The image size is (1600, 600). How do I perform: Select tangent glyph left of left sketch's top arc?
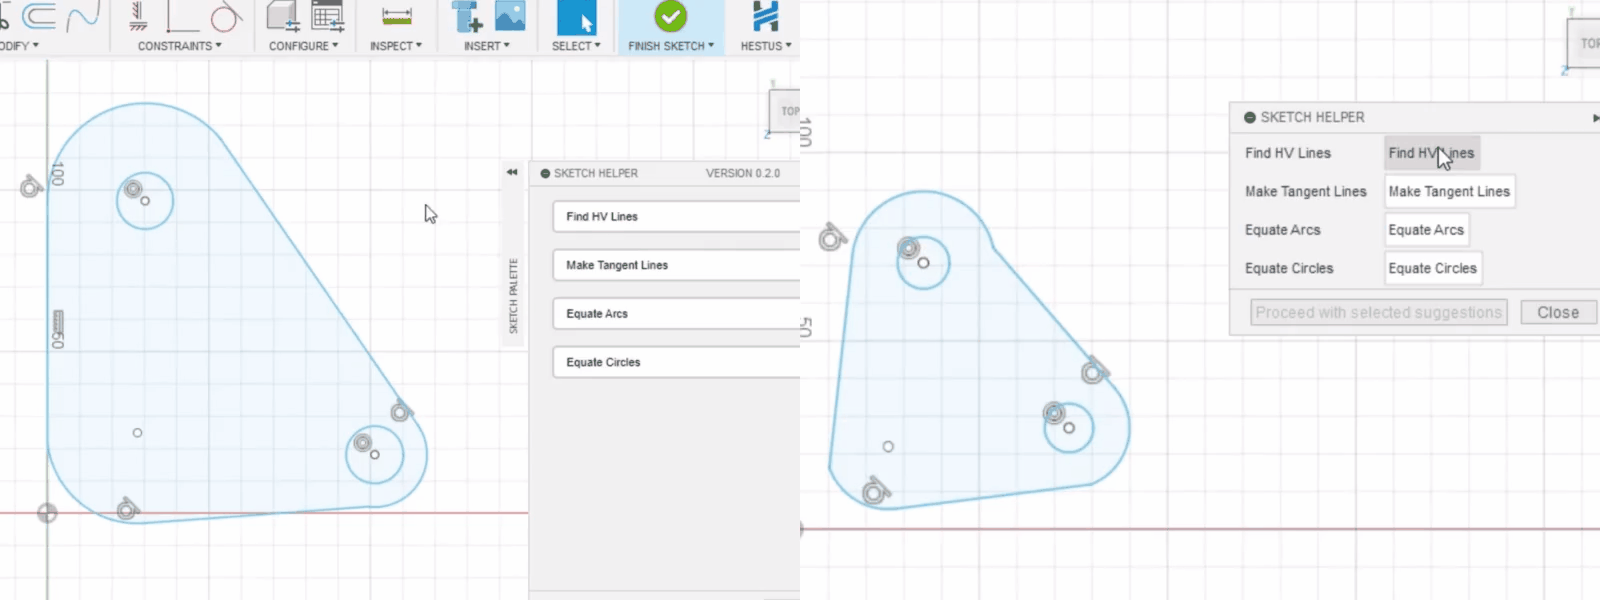(31, 186)
